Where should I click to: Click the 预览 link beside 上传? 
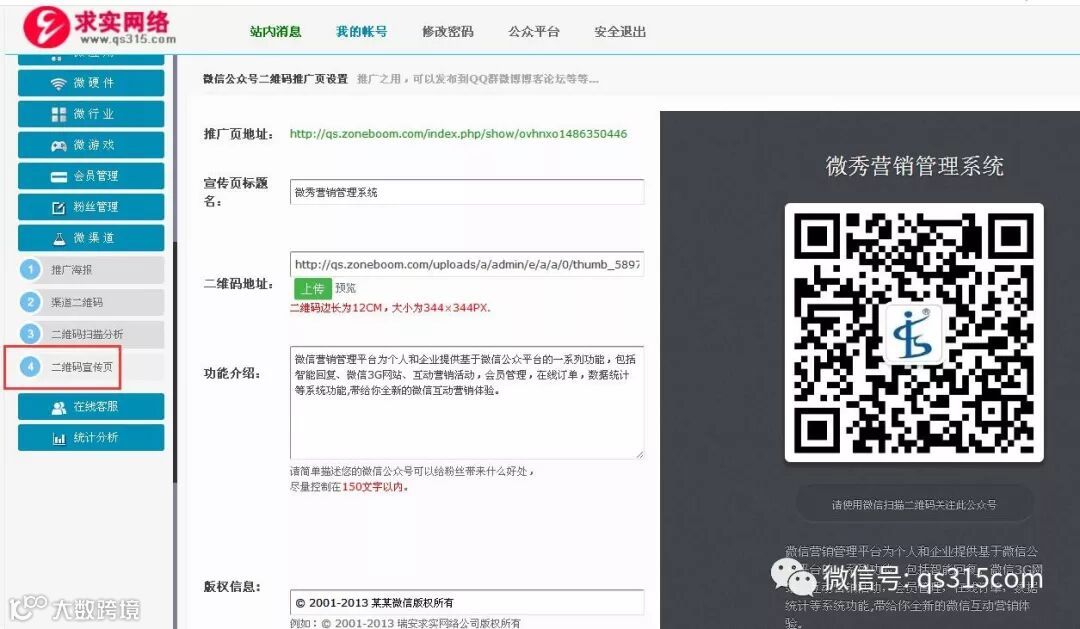pos(346,289)
